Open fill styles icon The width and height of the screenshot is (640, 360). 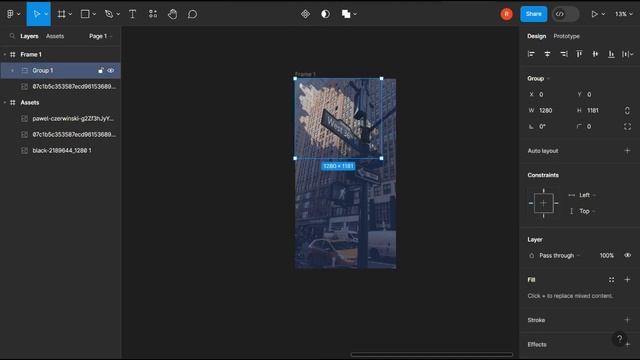coord(611,280)
